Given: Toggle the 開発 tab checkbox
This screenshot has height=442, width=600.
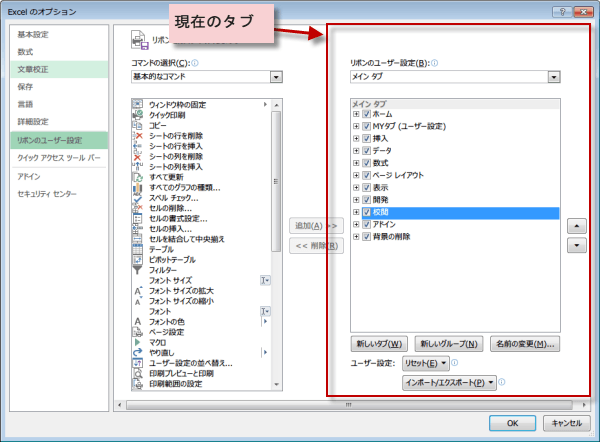Looking at the screenshot, I should tap(367, 199).
